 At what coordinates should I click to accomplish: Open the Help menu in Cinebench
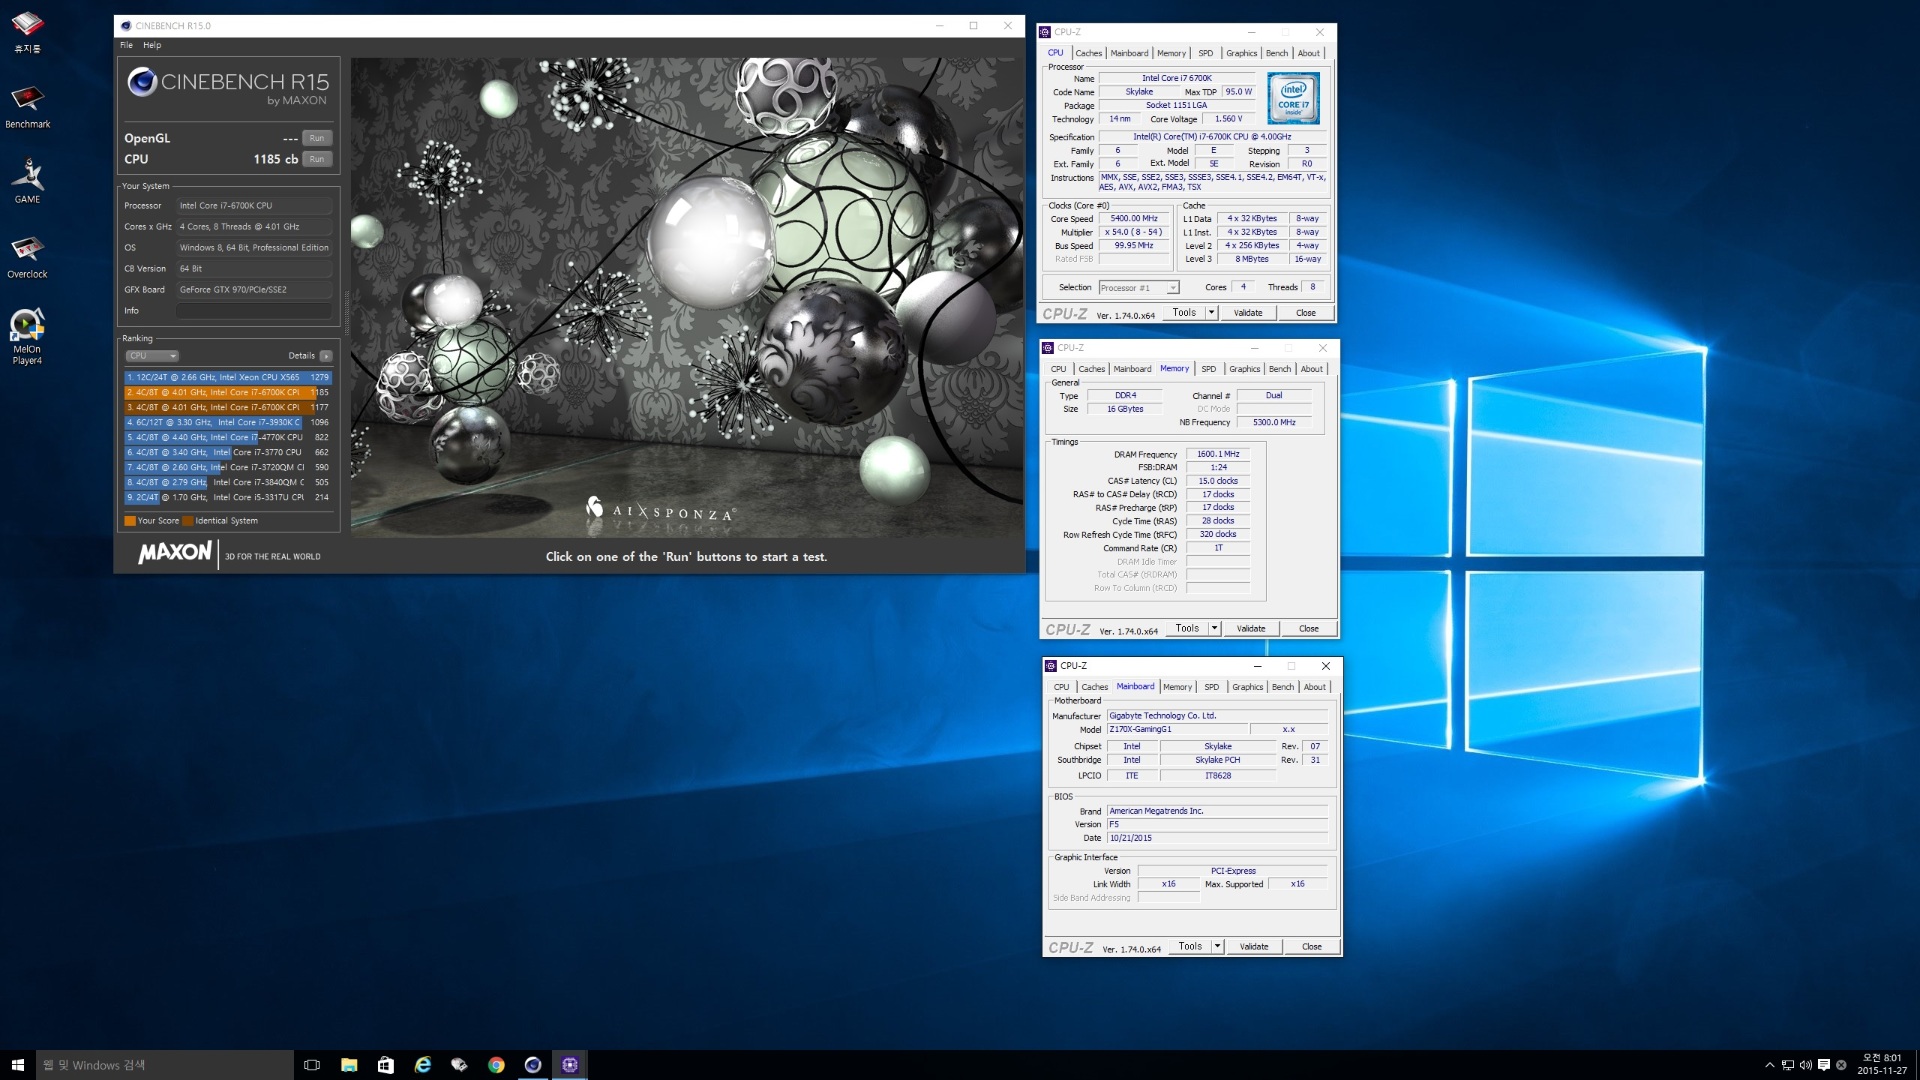pos(152,45)
